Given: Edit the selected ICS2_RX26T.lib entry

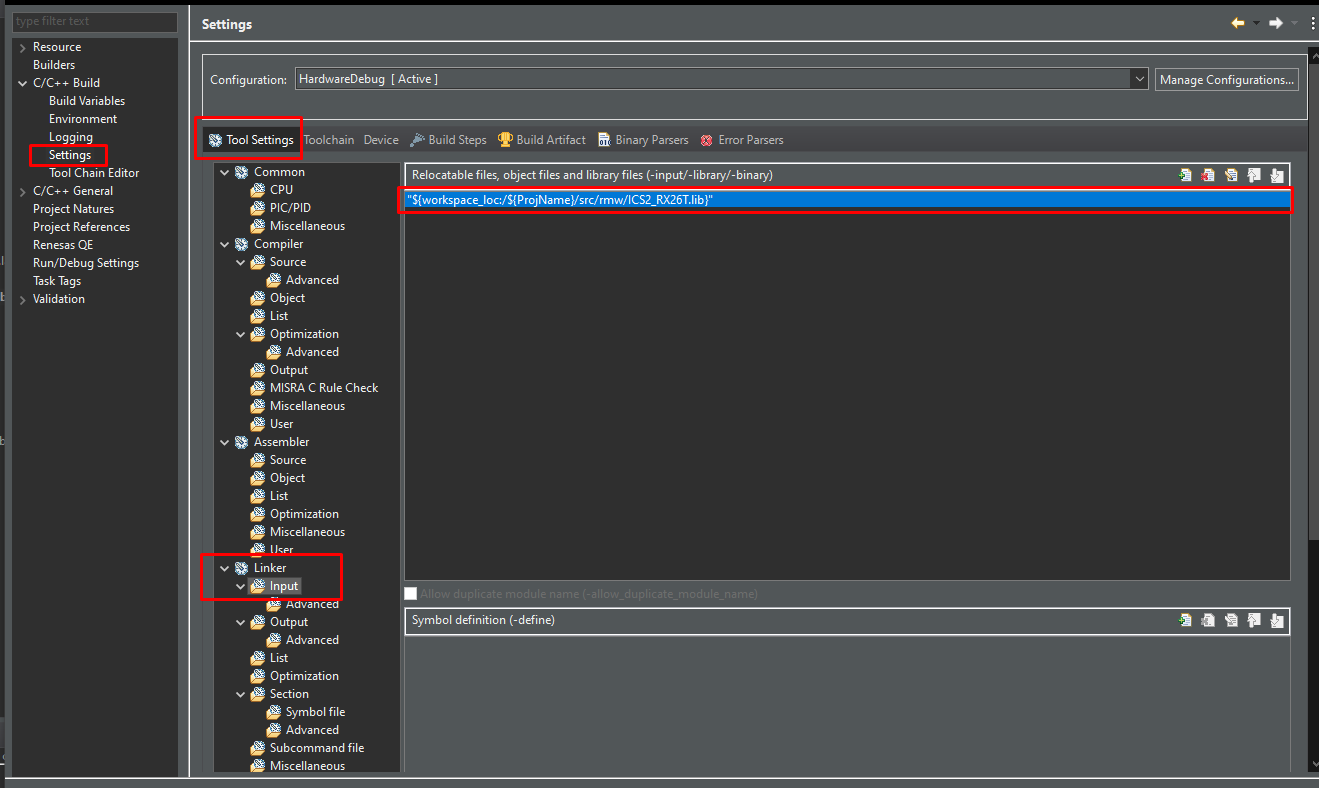Looking at the screenshot, I should tap(1231, 174).
